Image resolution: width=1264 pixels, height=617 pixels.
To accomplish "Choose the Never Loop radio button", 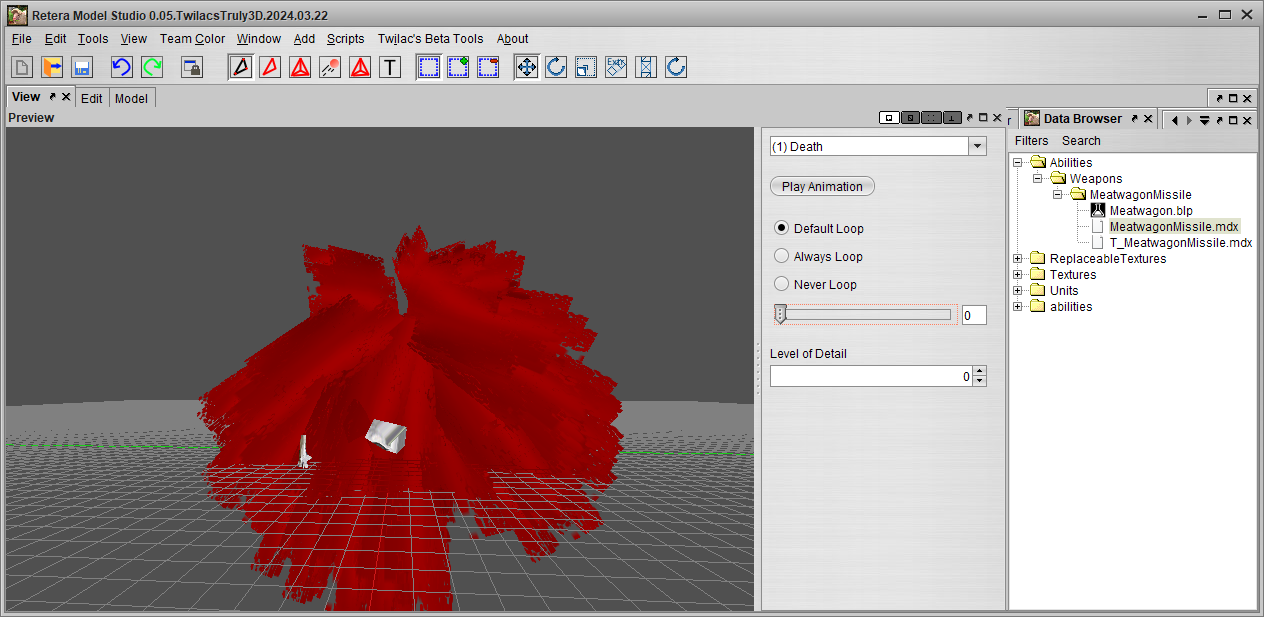I will click(x=782, y=284).
